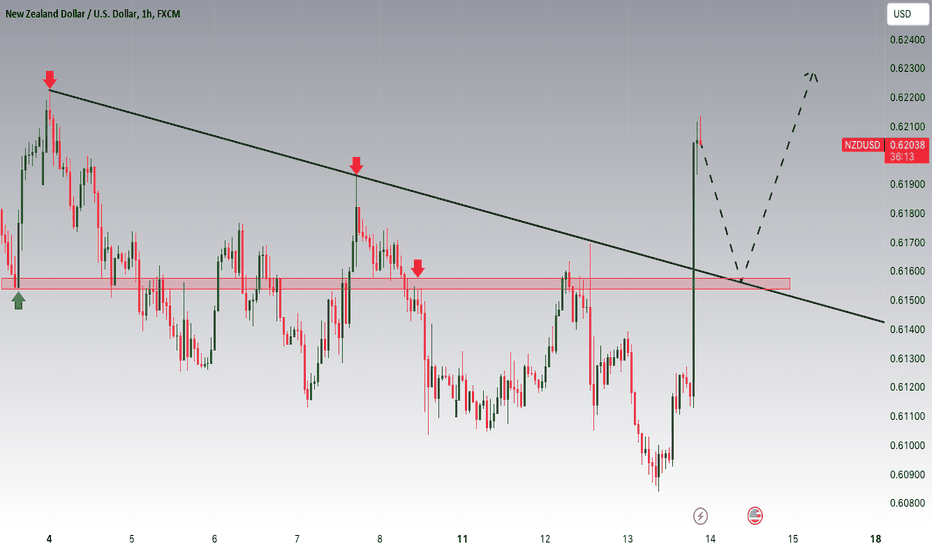Screen dimensions: 932x550
Task: Click date label 11 on time axis
Action: [462, 539]
